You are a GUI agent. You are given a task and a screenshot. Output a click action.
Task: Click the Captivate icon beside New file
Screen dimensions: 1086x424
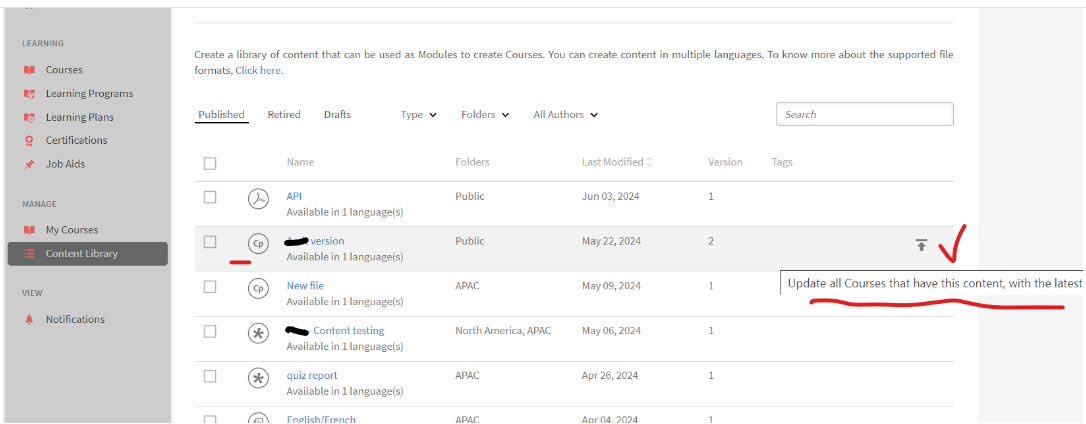(258, 288)
